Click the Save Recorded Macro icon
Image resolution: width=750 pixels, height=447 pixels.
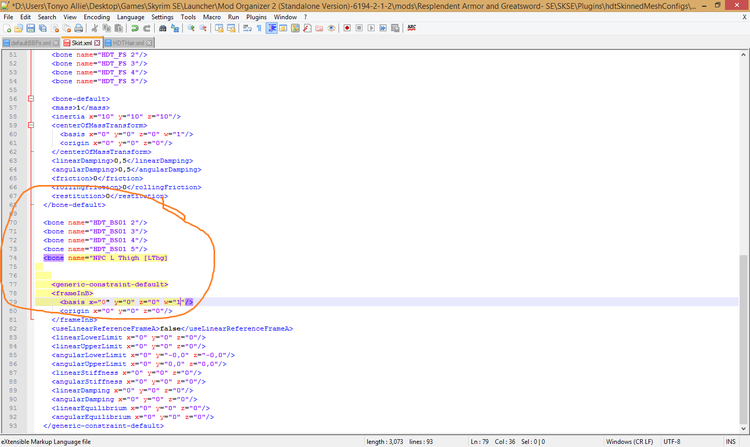[395, 29]
